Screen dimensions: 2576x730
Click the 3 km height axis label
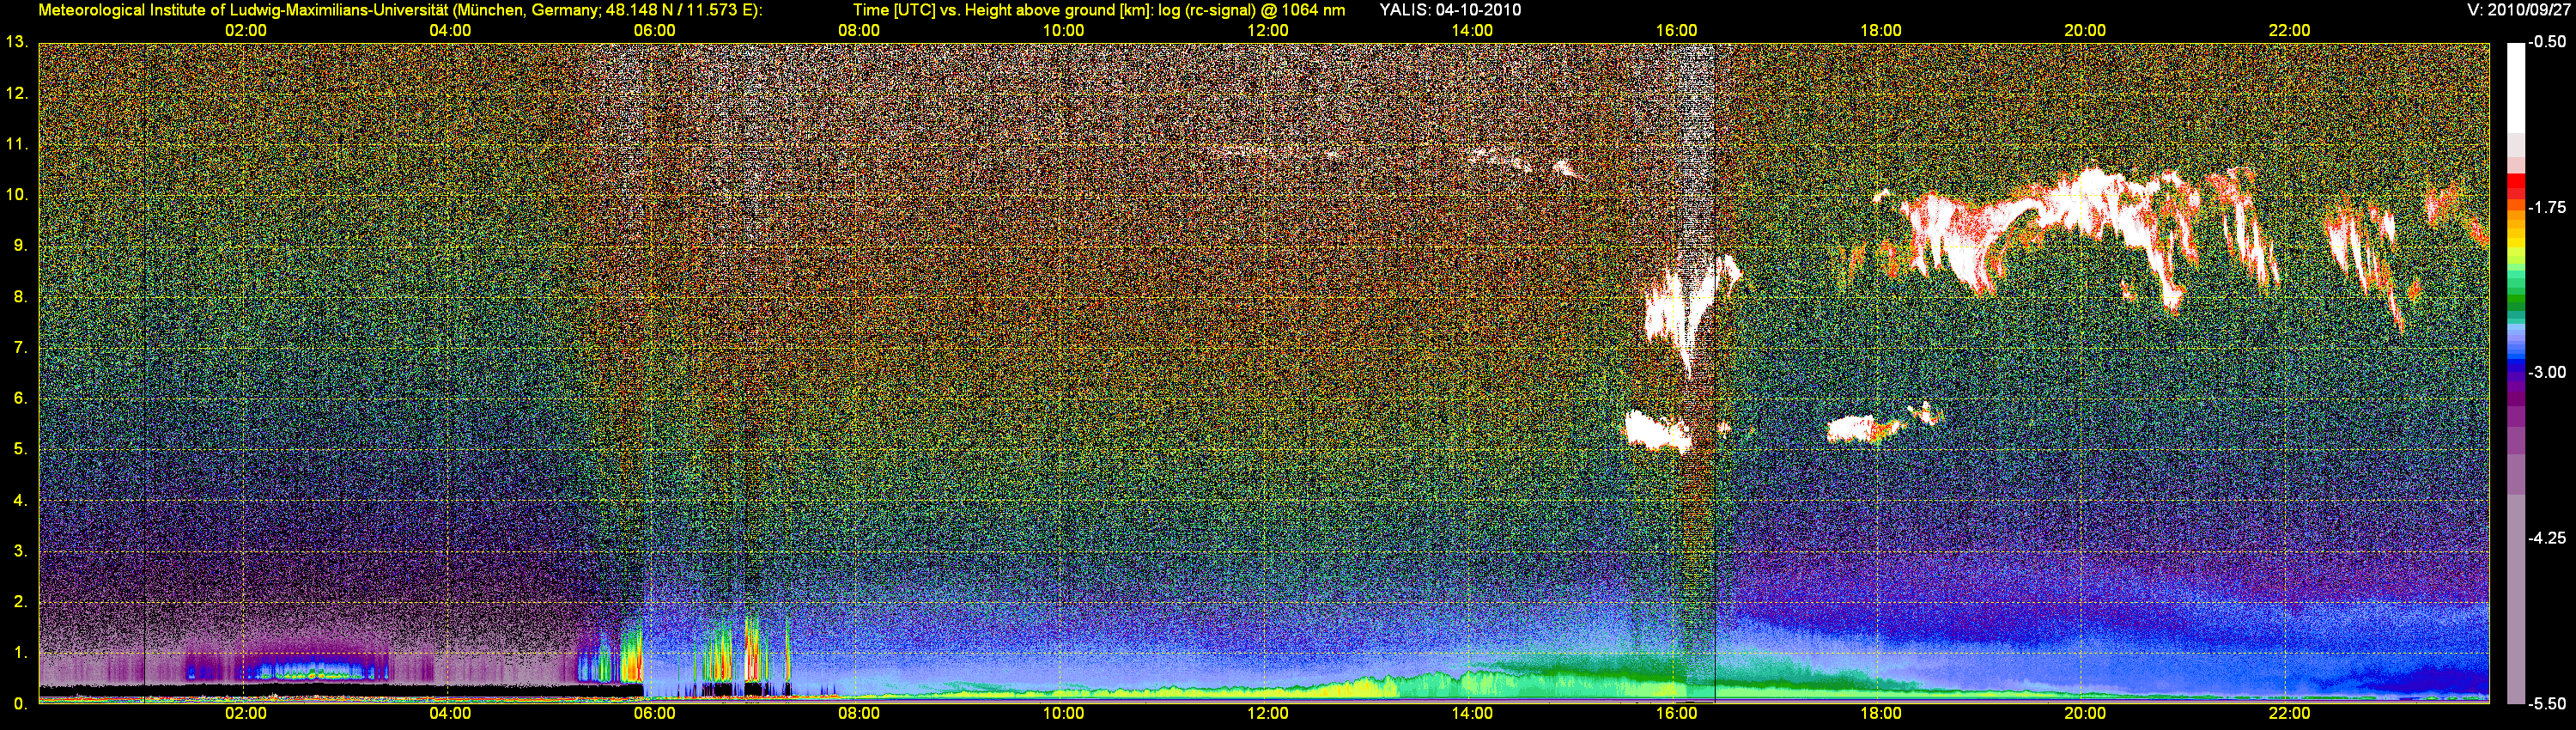(x=19, y=551)
